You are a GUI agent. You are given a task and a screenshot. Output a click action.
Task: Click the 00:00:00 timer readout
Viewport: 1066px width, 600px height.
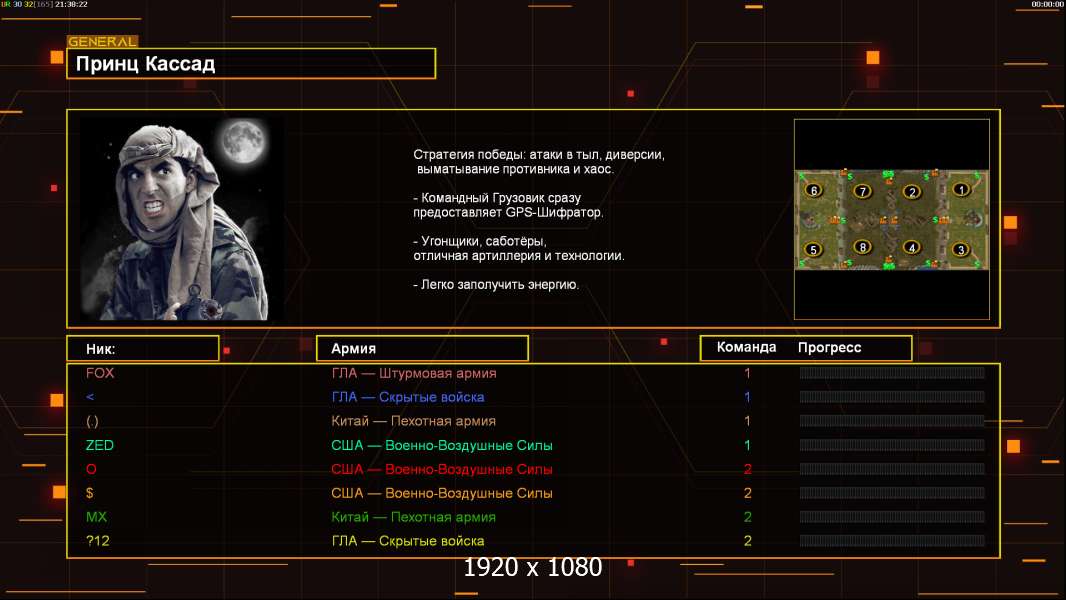(1047, 4)
